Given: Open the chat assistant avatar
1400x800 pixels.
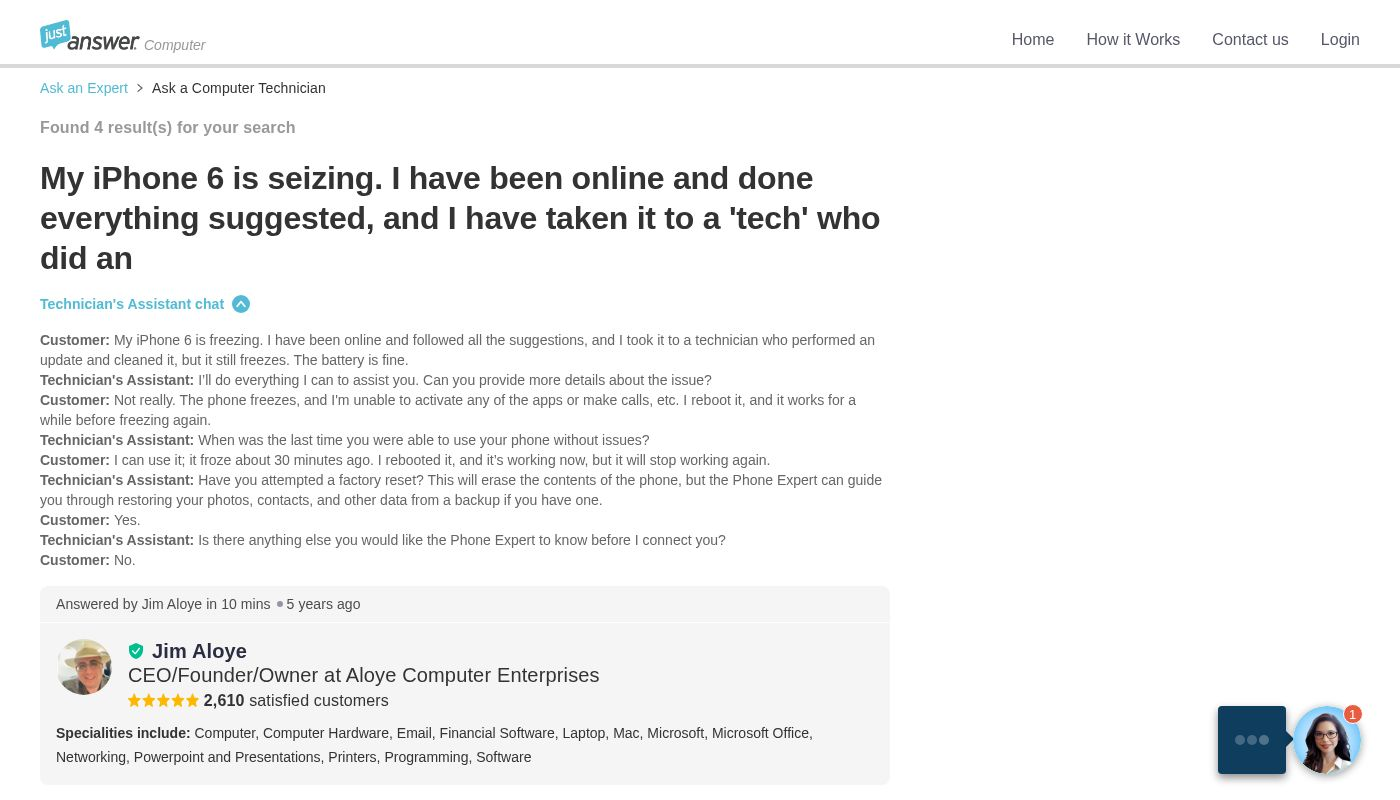Looking at the screenshot, I should coord(1326,741).
